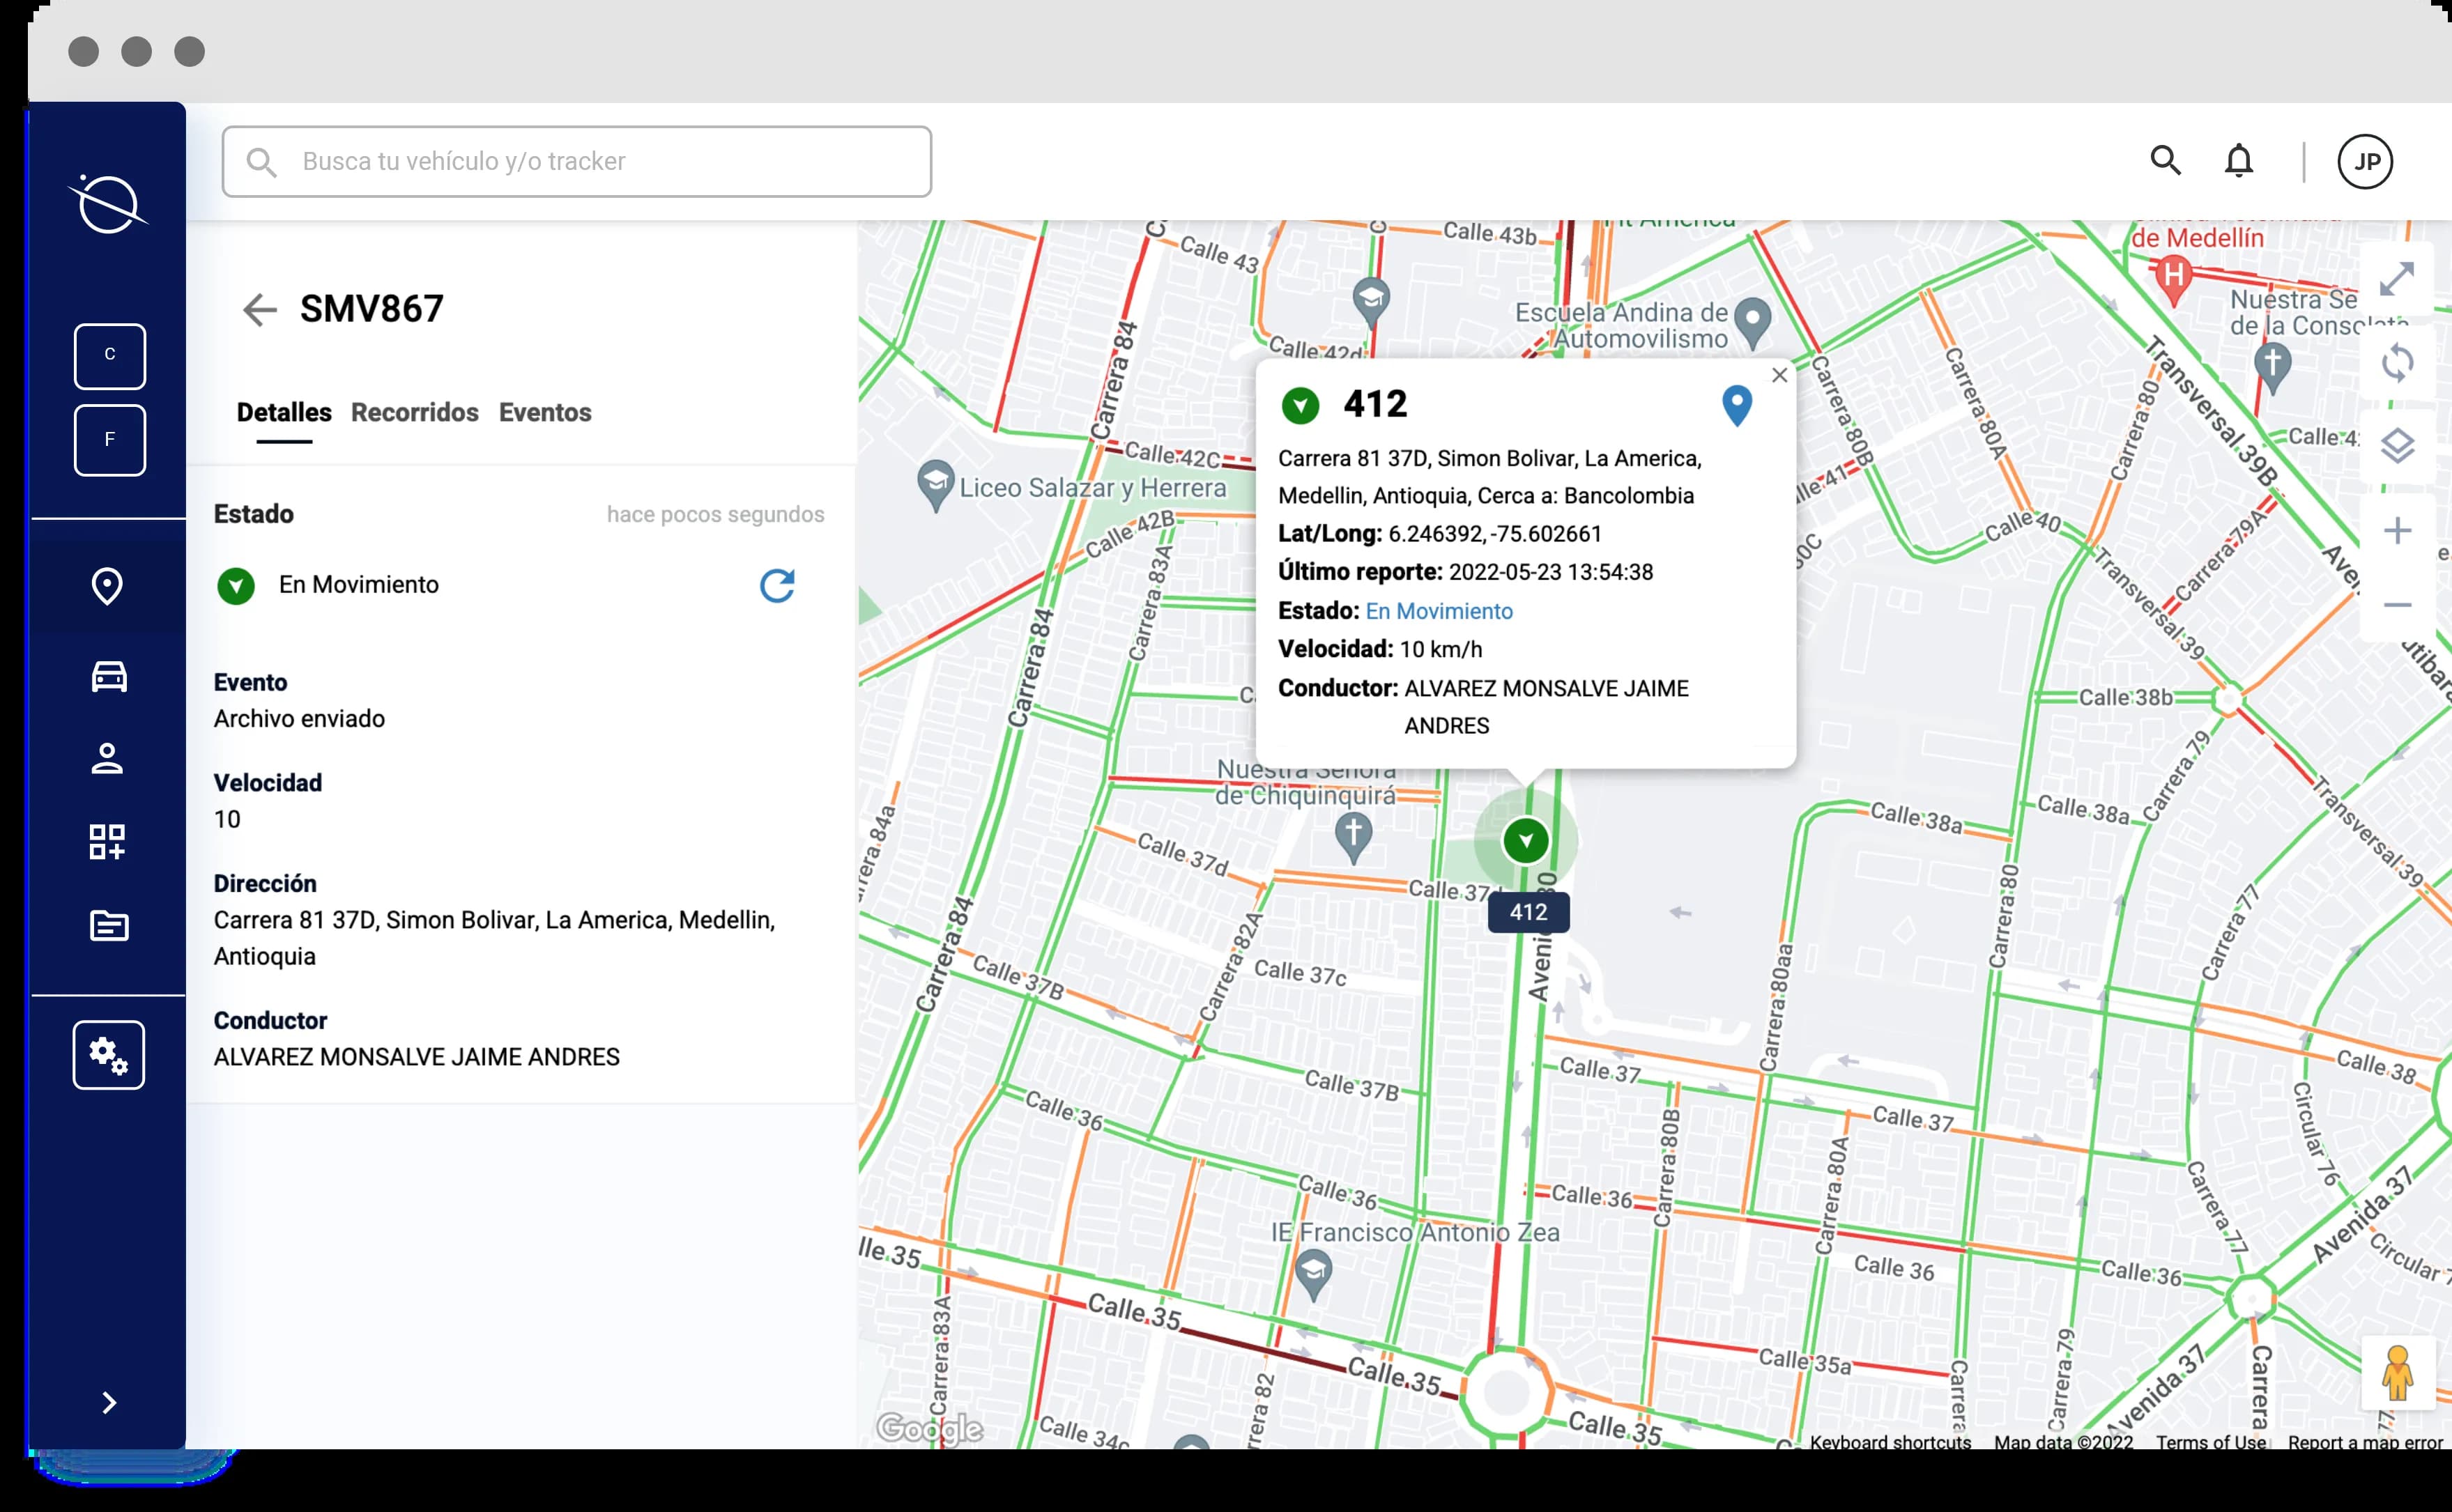This screenshot has height=1512, width=2452.
Task: Open the 'F' square sidebar button
Action: (110, 440)
